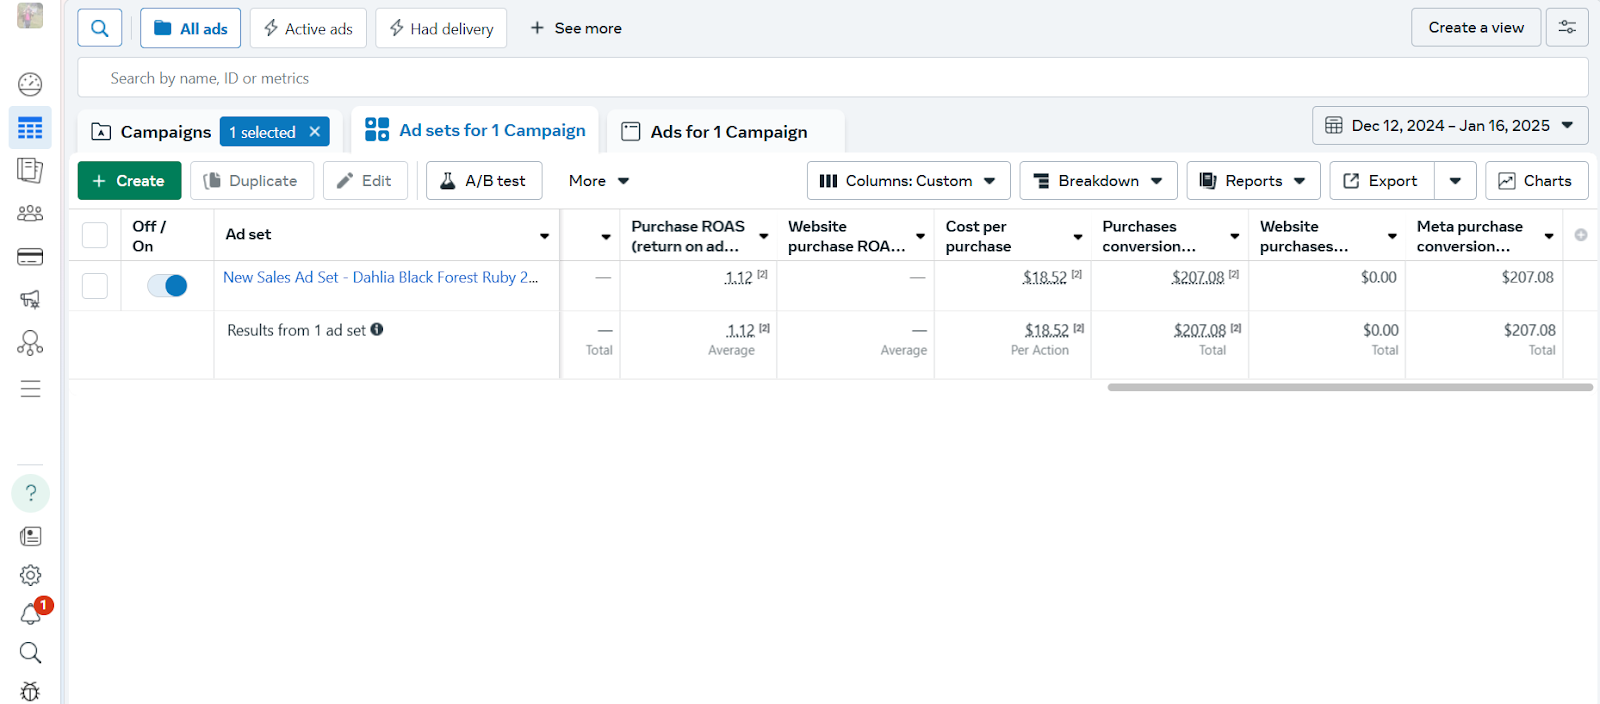The height and width of the screenshot is (704, 1600).
Task: Check the Dahlia Black Forest Ruby row checkbox
Action: [95, 286]
